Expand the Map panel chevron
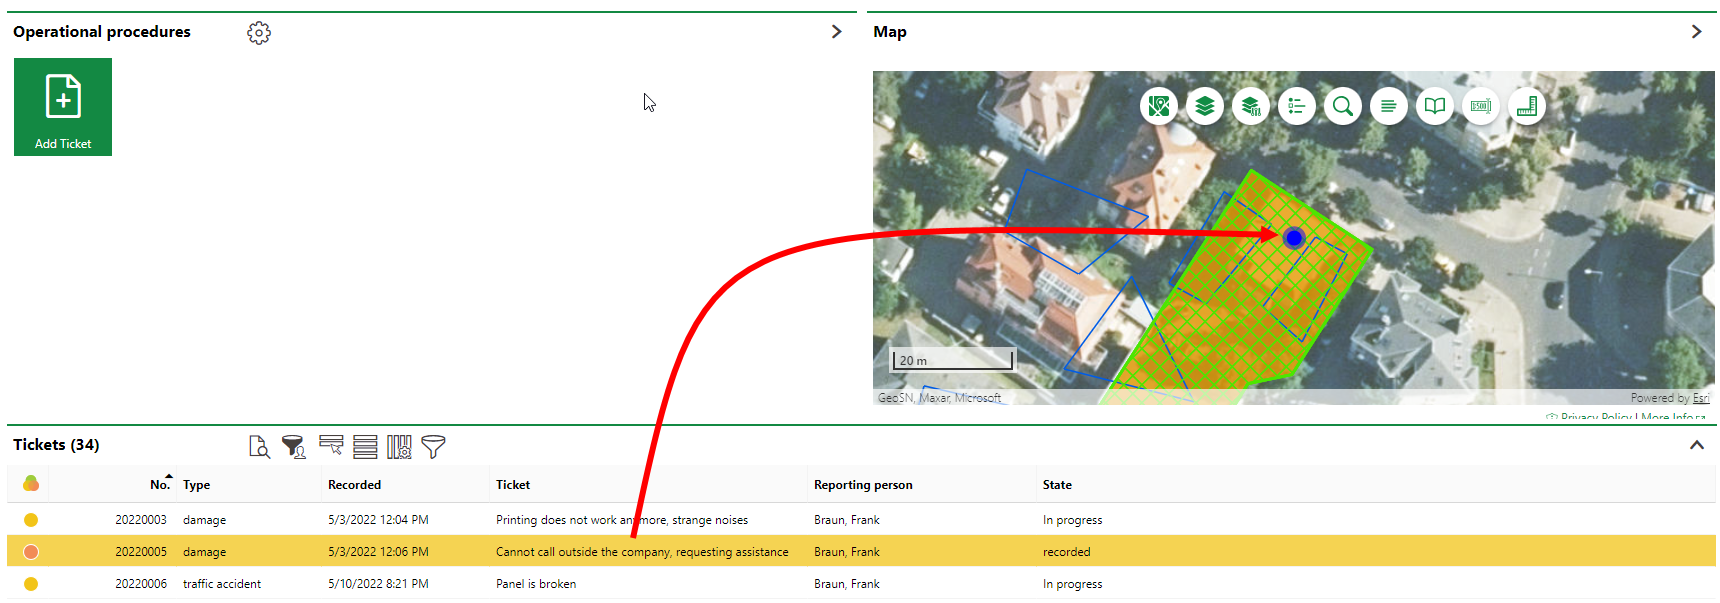The image size is (1720, 603). coord(1696,32)
